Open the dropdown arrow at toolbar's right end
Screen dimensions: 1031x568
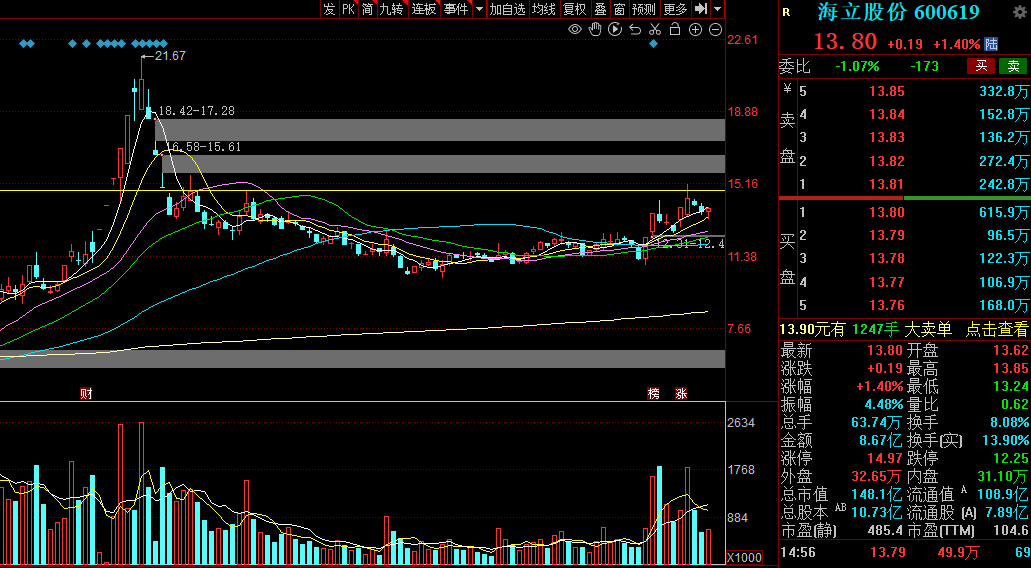coord(717,9)
